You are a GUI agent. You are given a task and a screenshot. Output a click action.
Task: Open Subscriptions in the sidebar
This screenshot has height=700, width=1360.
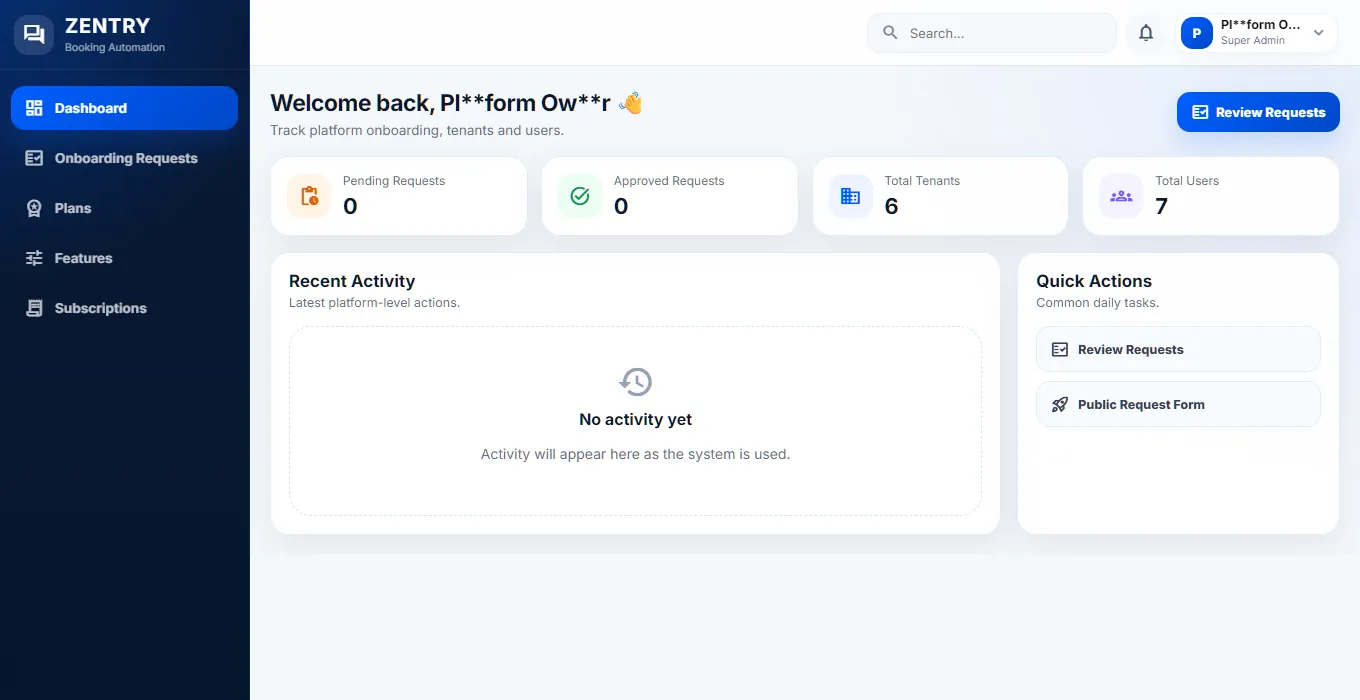tap(124, 308)
